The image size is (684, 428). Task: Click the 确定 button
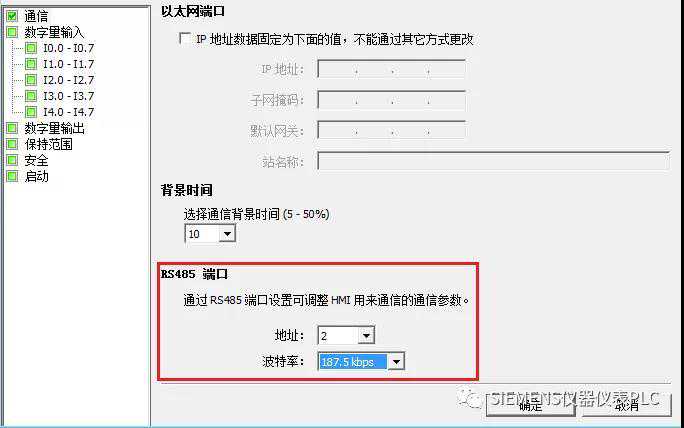[x=530, y=405]
